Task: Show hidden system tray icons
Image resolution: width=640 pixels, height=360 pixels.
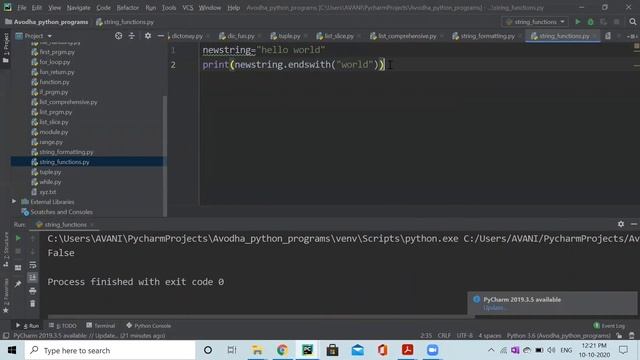Action: pos(491,350)
